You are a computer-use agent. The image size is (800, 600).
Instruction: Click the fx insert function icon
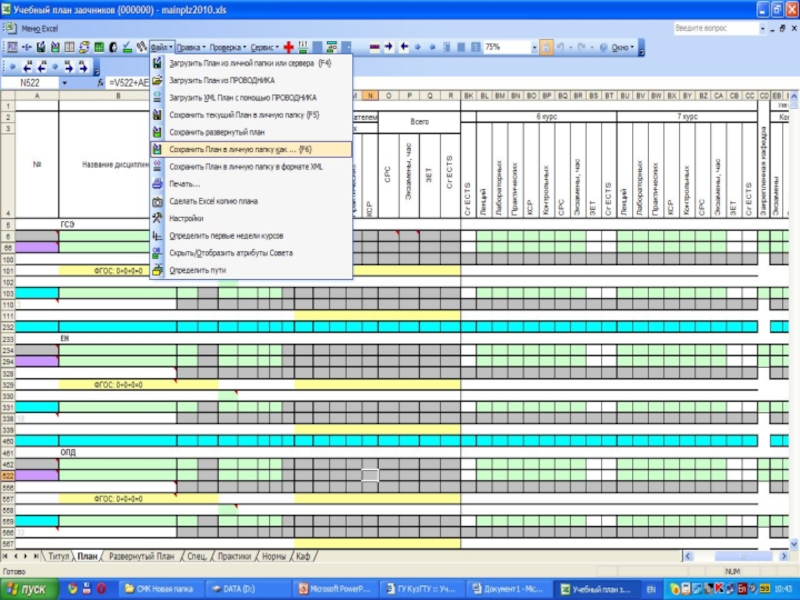tap(99, 83)
